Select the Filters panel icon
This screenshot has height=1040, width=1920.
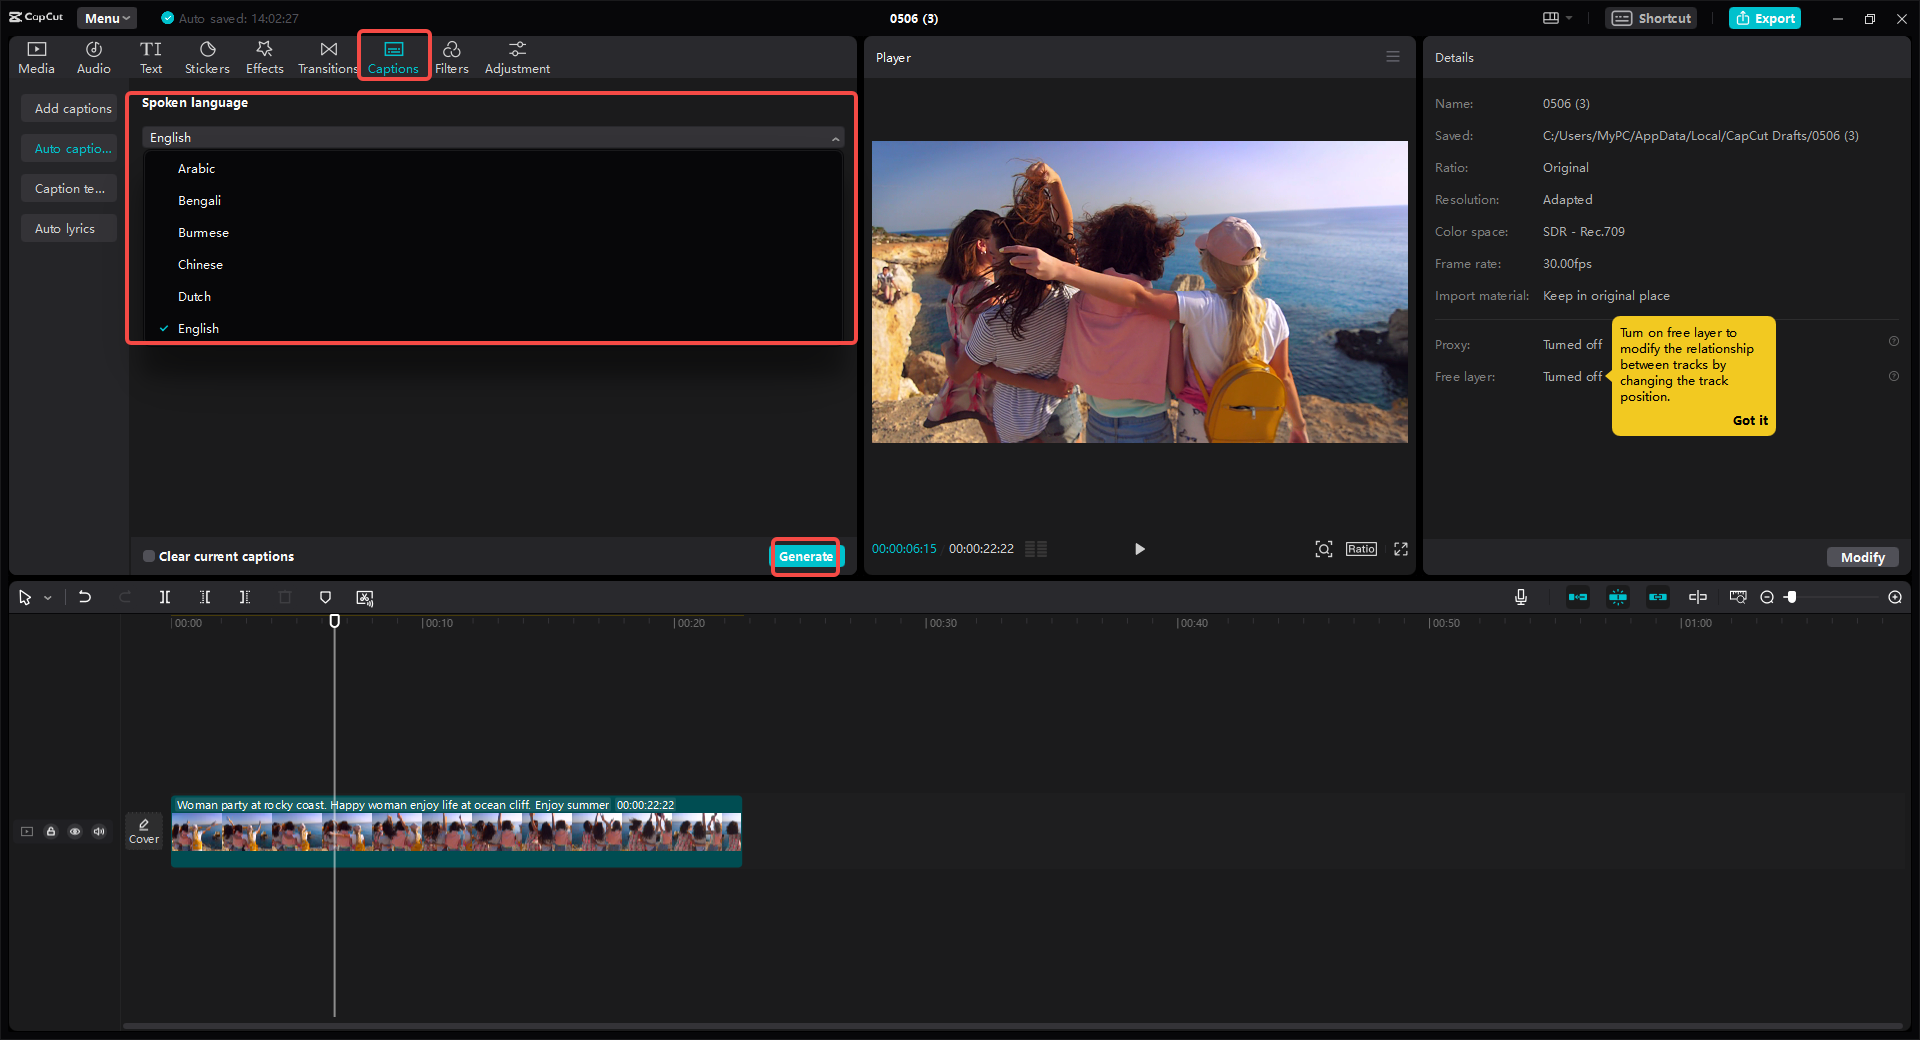(x=451, y=56)
